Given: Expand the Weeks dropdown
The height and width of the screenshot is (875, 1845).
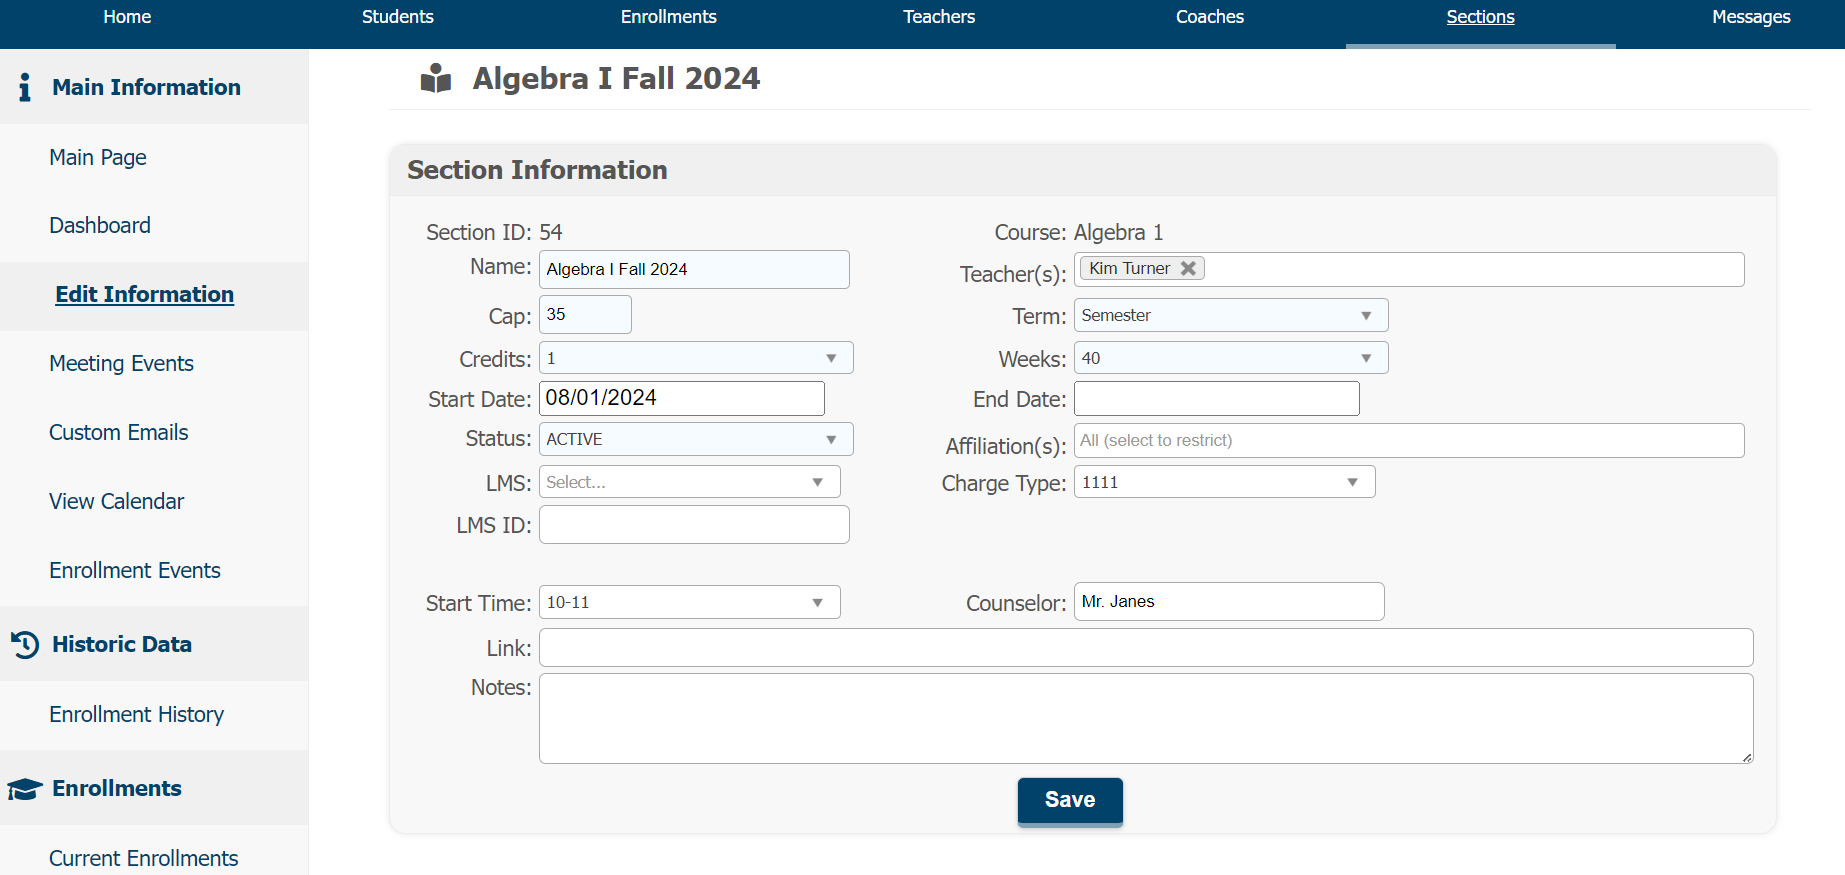Looking at the screenshot, I should (1230, 358).
